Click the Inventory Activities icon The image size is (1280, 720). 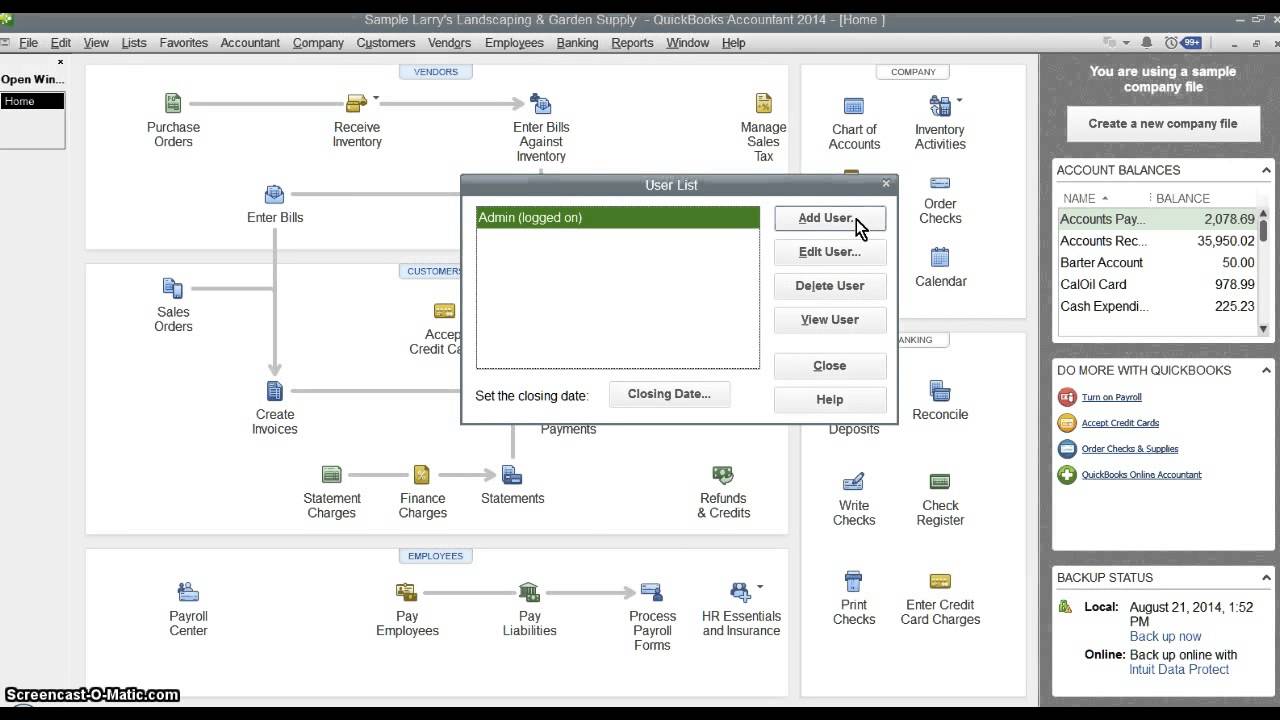[939, 105]
